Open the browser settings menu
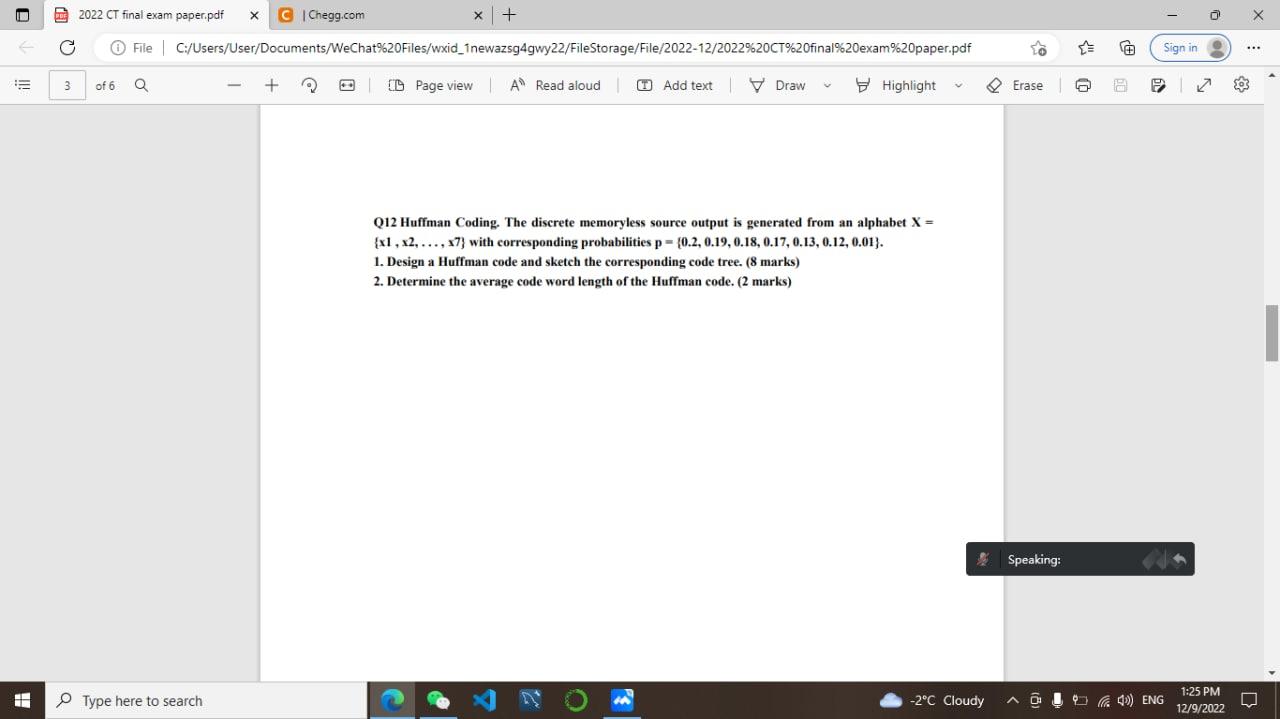Screen dimensions: 1280x719 [1253, 47]
